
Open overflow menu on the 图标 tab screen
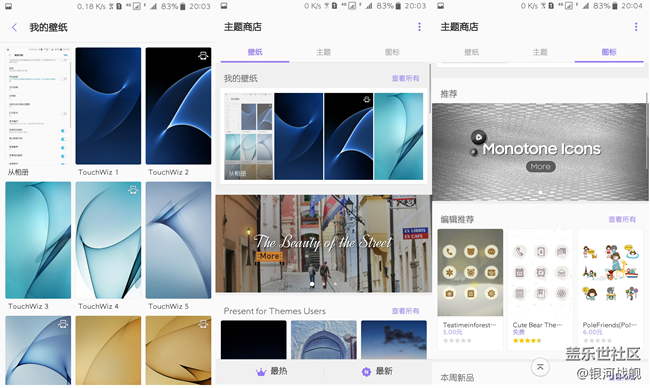[x=635, y=27]
